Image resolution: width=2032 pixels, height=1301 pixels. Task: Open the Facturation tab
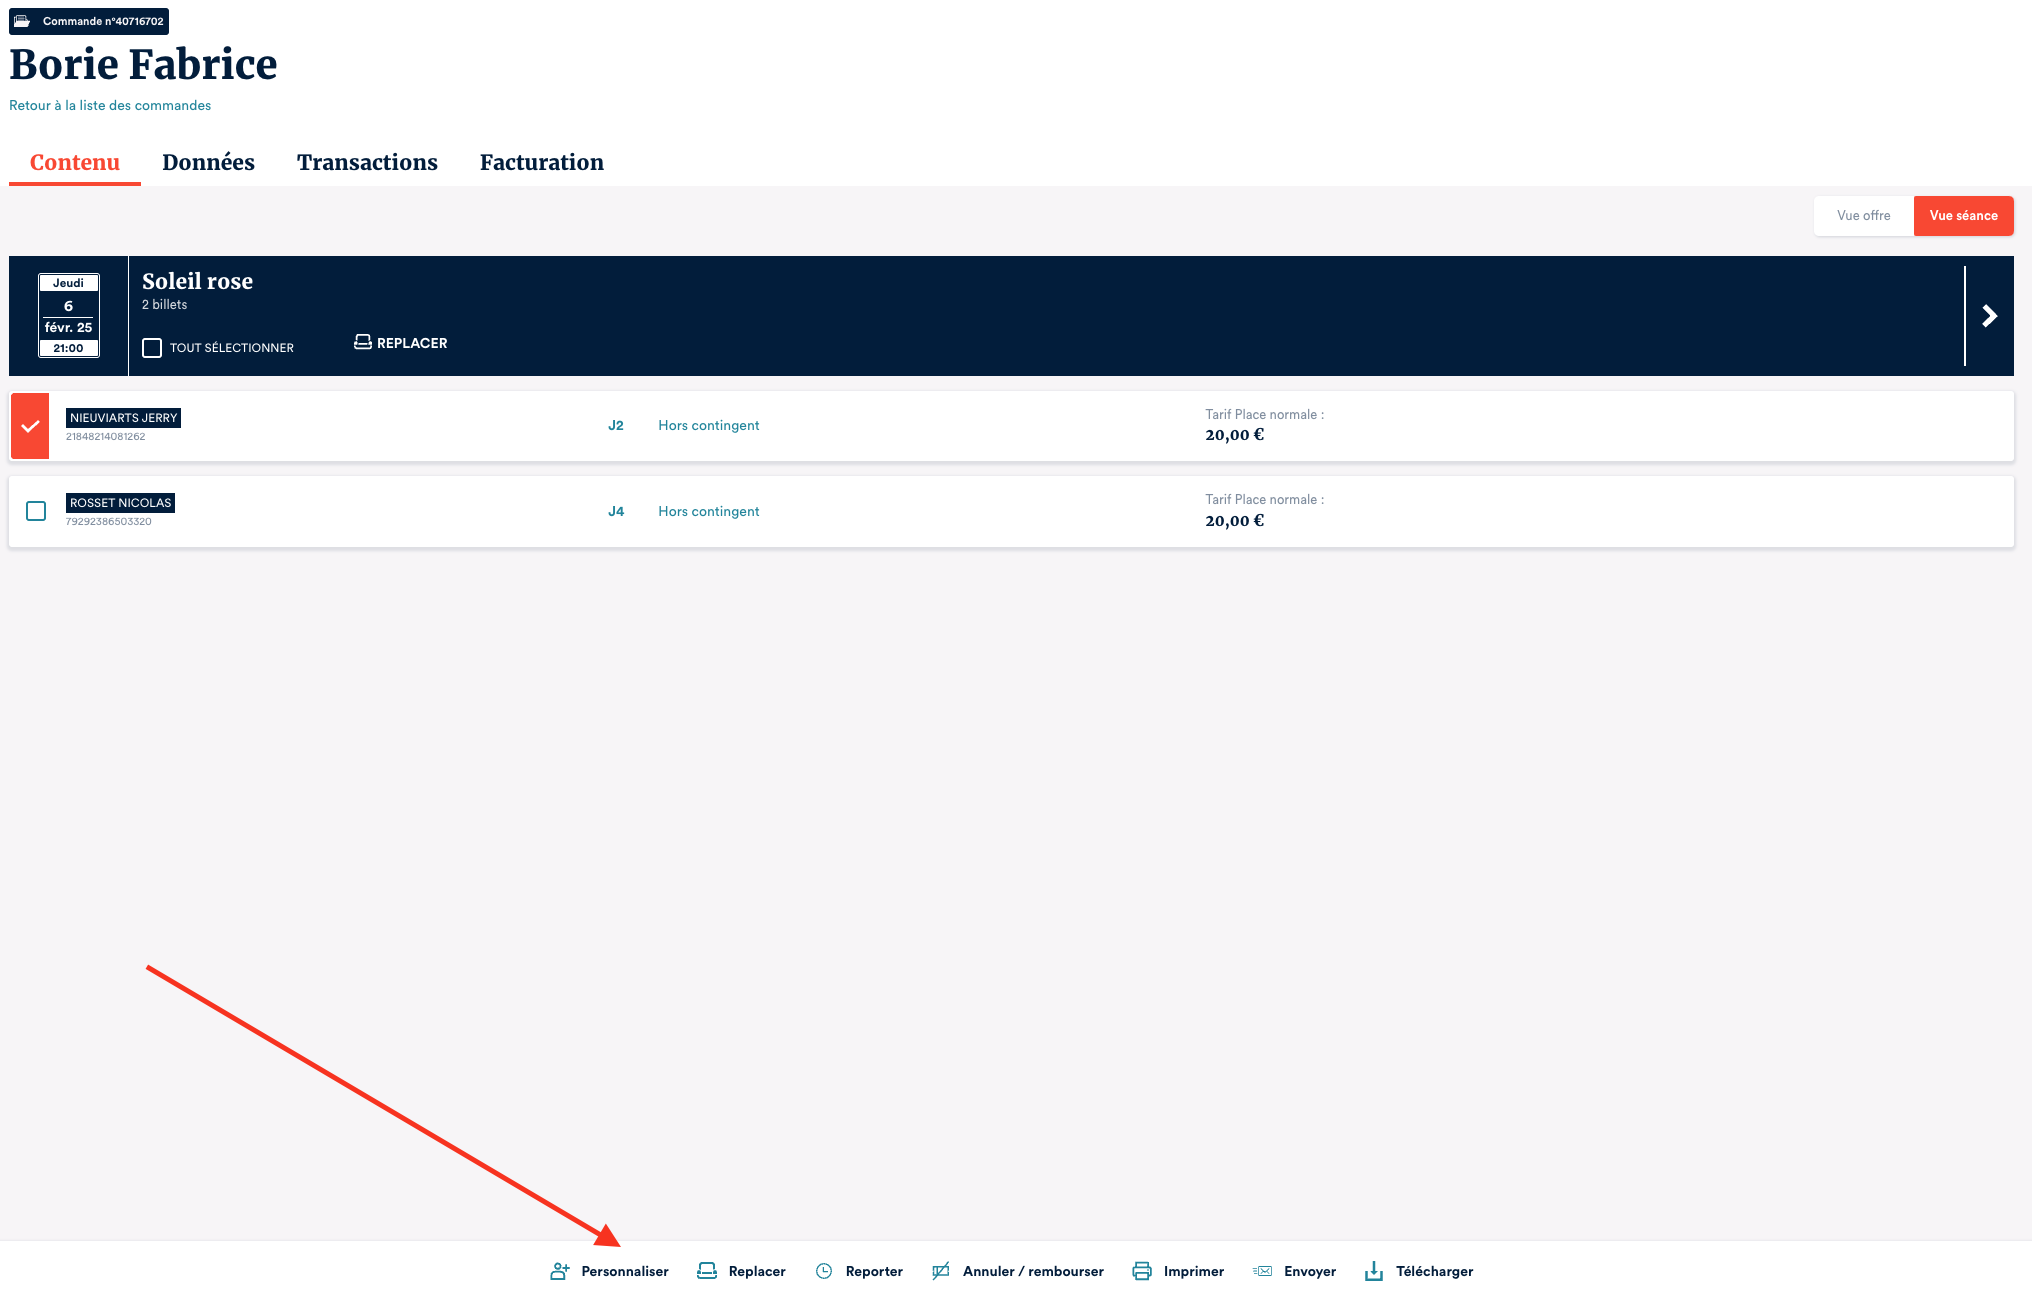click(541, 162)
